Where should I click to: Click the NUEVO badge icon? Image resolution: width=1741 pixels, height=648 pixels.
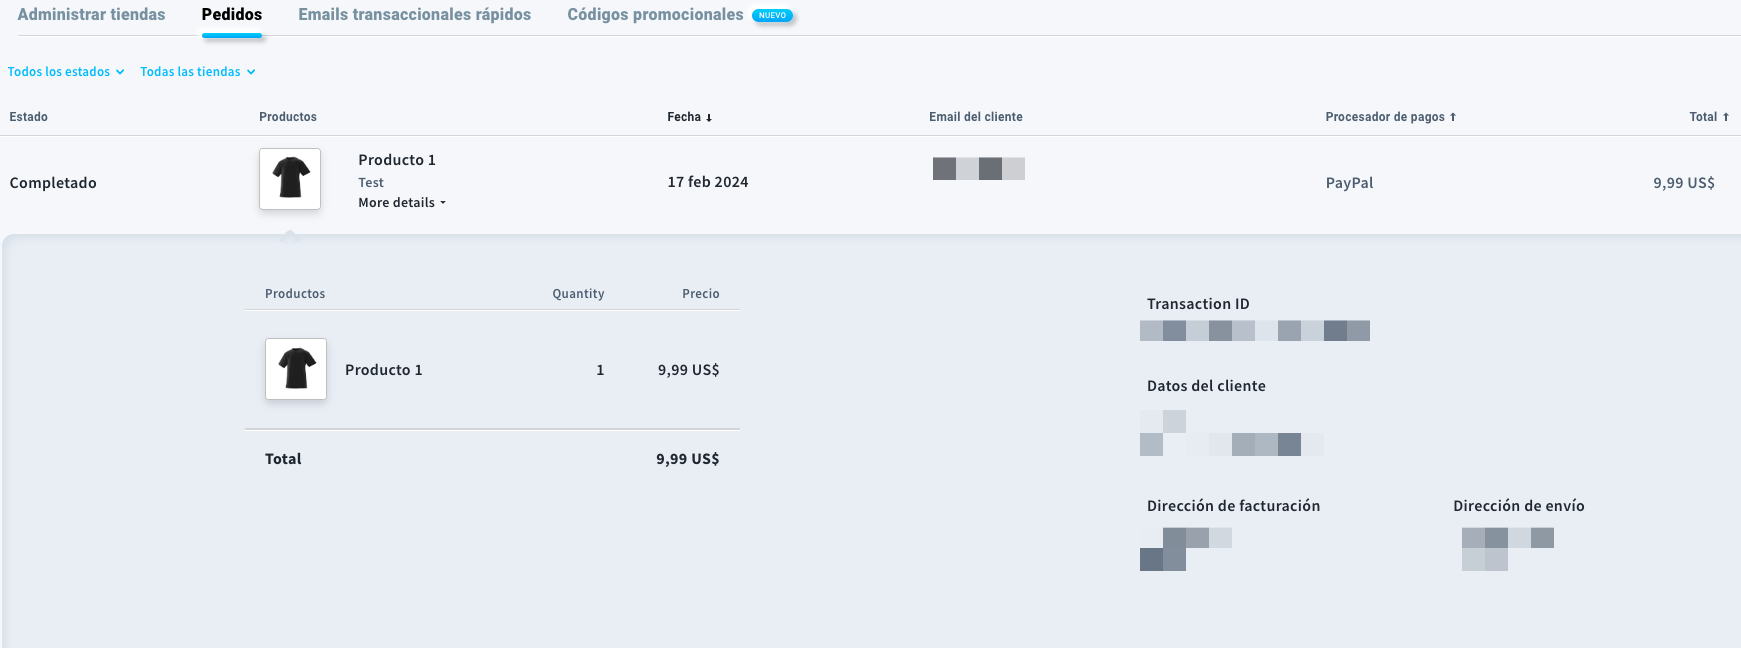tap(772, 16)
